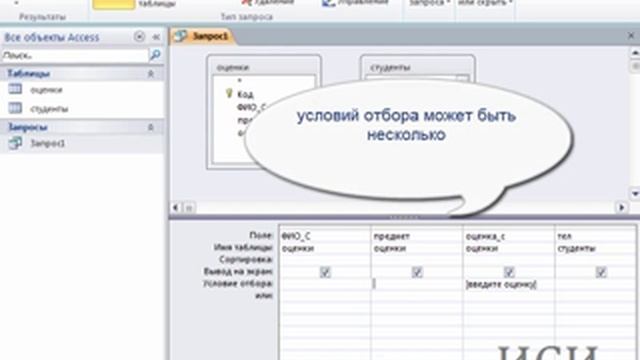
Task: Collapse the navigation pane with the double chevron
Action: (x=156, y=37)
